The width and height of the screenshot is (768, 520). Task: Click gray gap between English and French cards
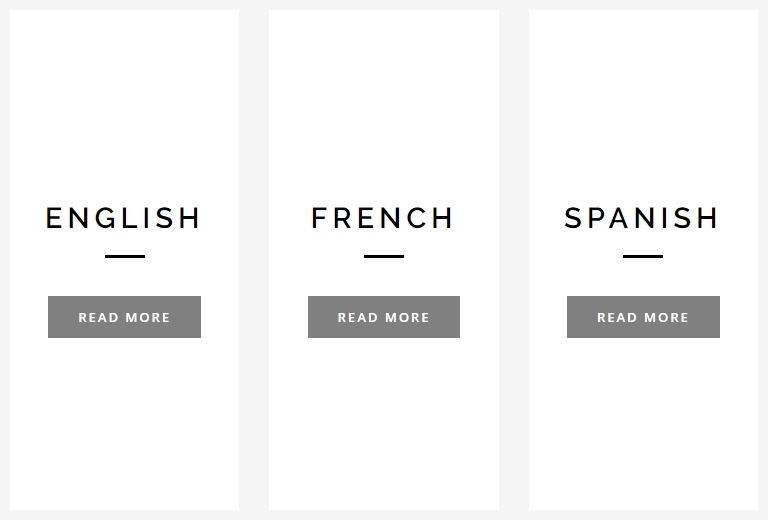pyautogui.click(x=254, y=260)
